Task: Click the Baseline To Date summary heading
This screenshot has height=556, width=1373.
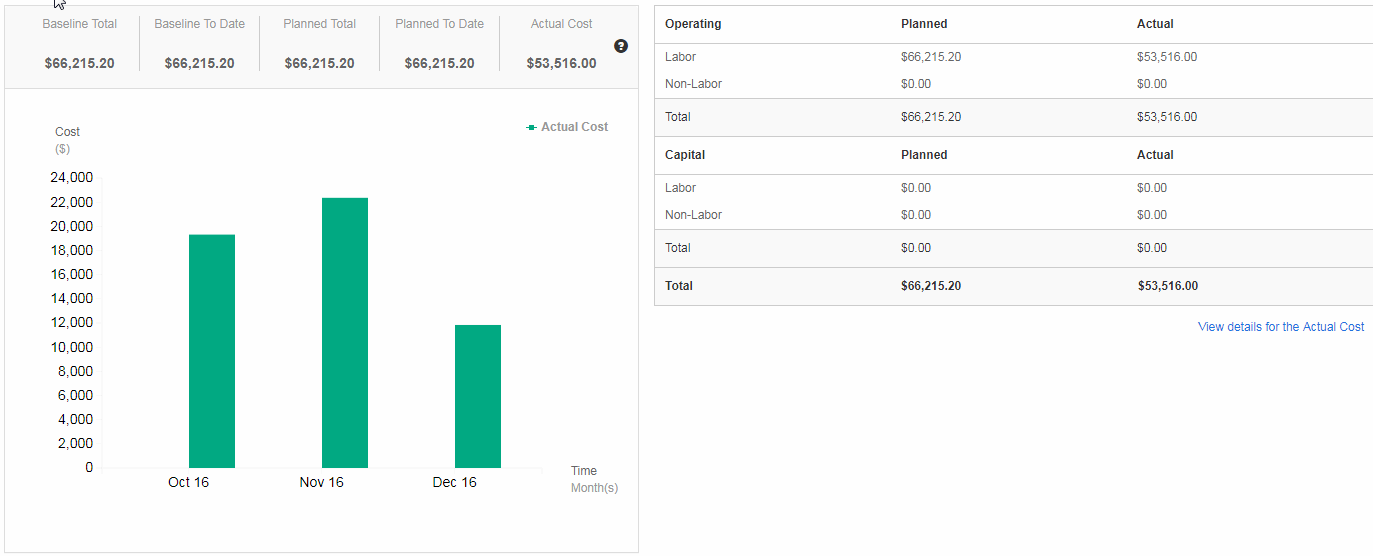Action: (199, 24)
